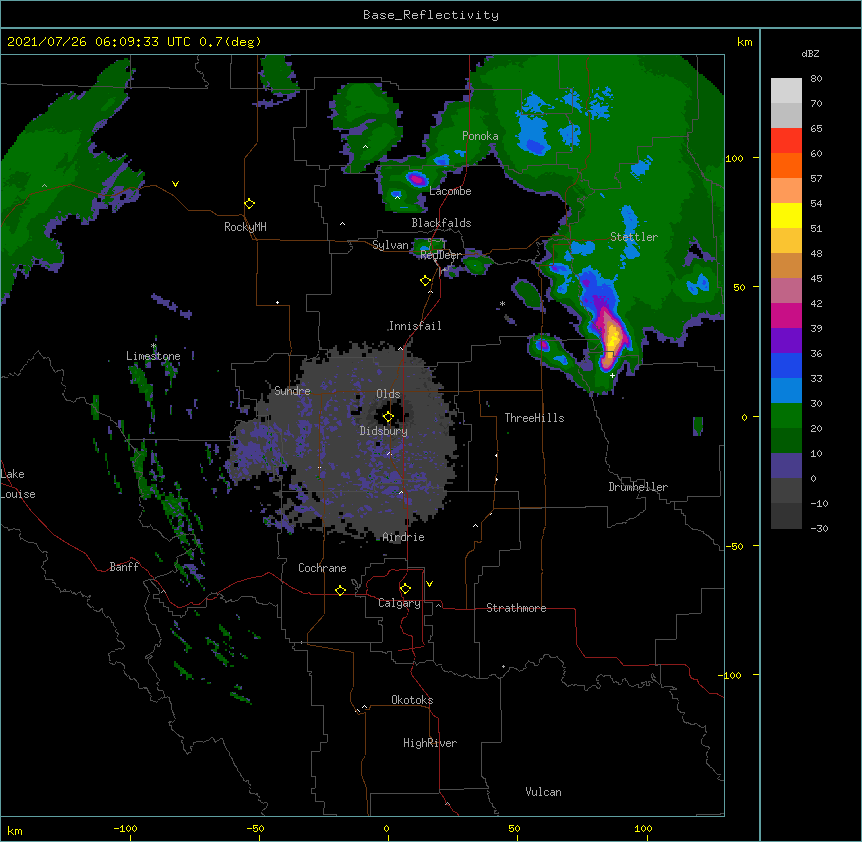Select the yellow radar site marker at Olds
Screen dimensions: 862x842
coord(388,417)
